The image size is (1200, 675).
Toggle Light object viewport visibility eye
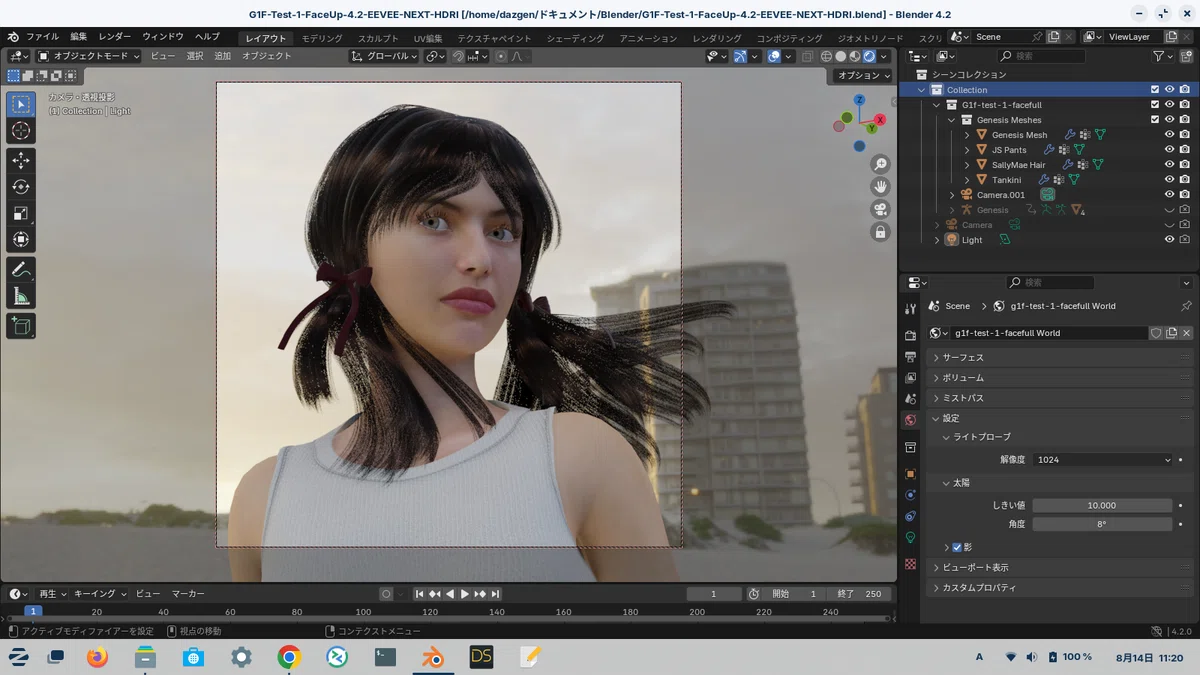(x=1169, y=240)
